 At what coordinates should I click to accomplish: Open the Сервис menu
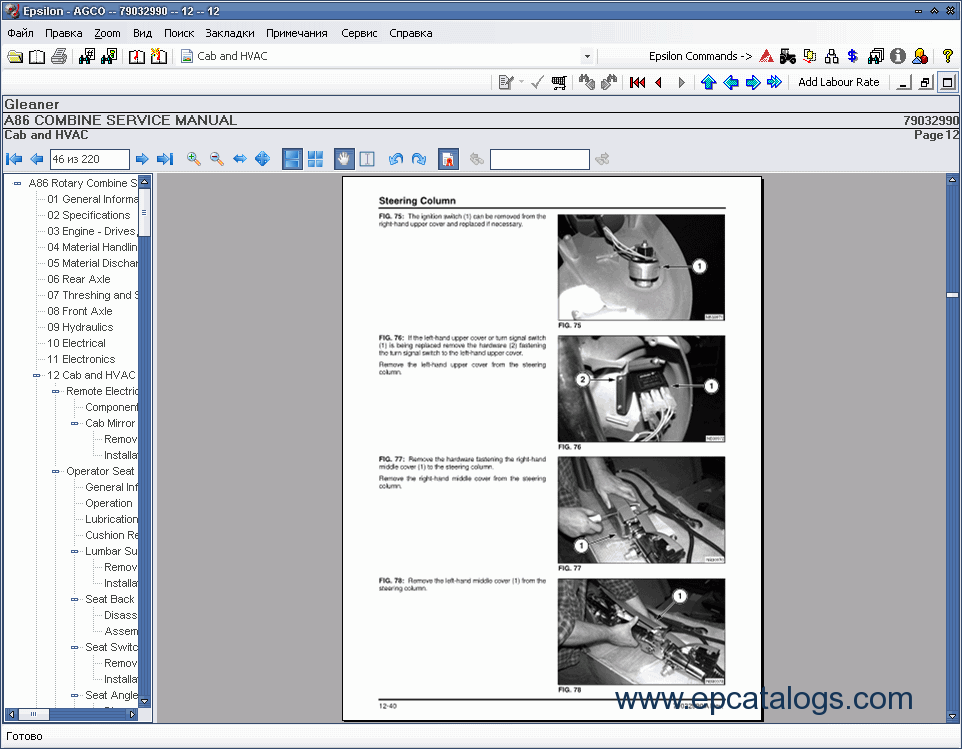coord(359,33)
